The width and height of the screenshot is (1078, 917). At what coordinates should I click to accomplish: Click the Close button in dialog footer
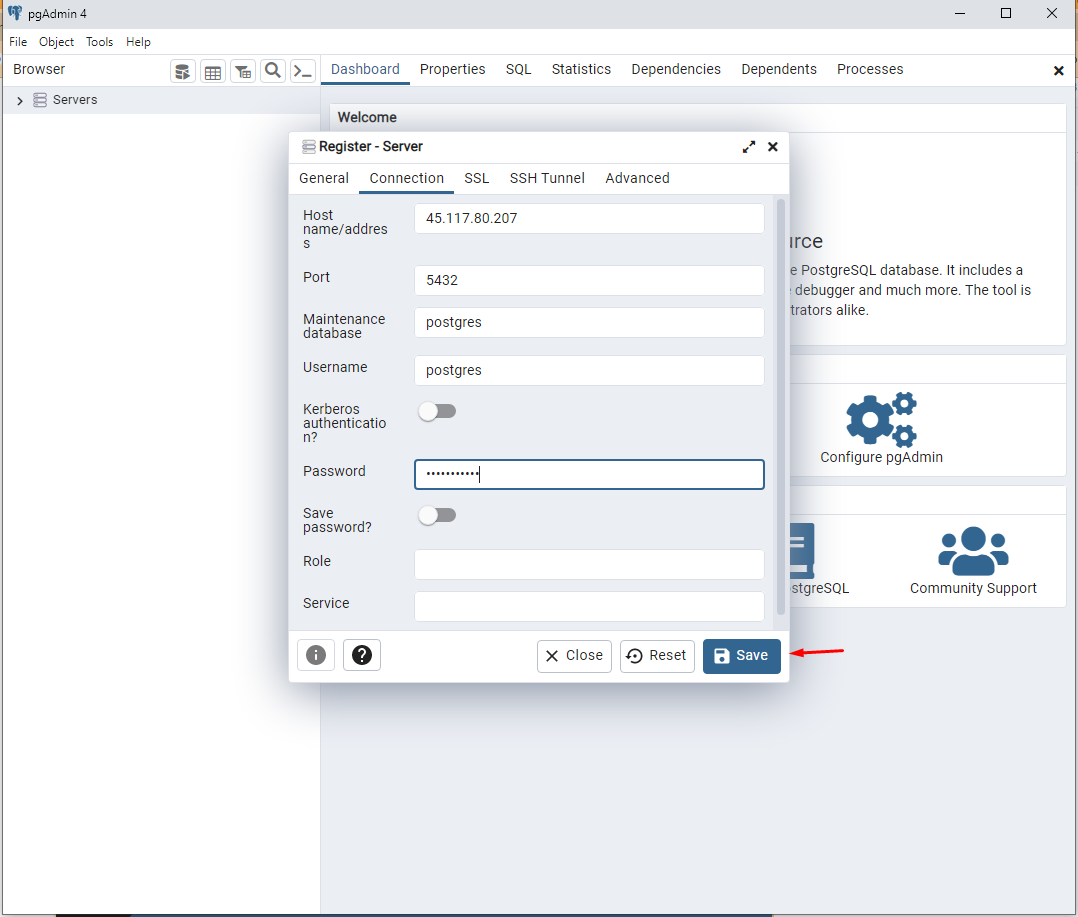coord(574,656)
